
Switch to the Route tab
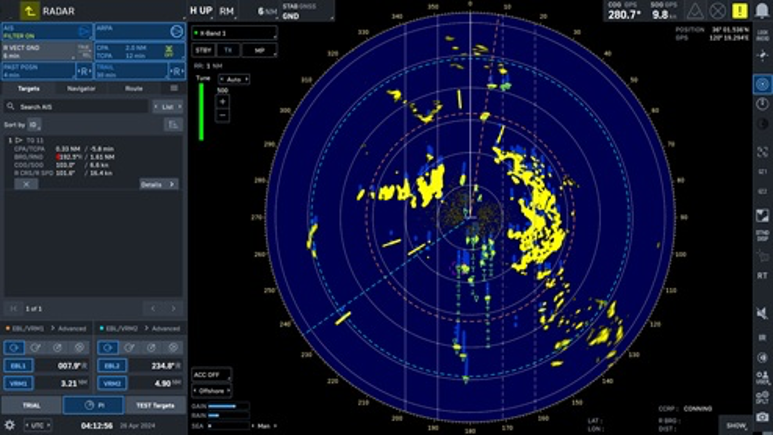[133, 88]
